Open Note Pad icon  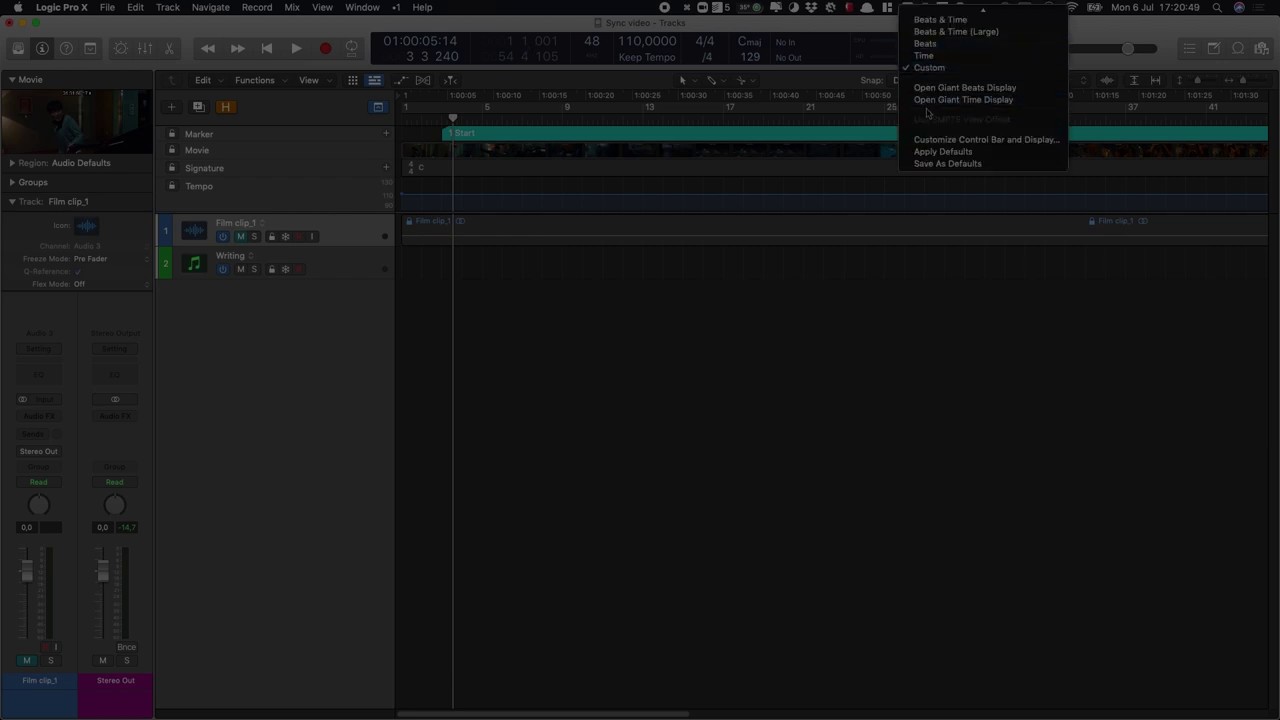pos(1214,48)
